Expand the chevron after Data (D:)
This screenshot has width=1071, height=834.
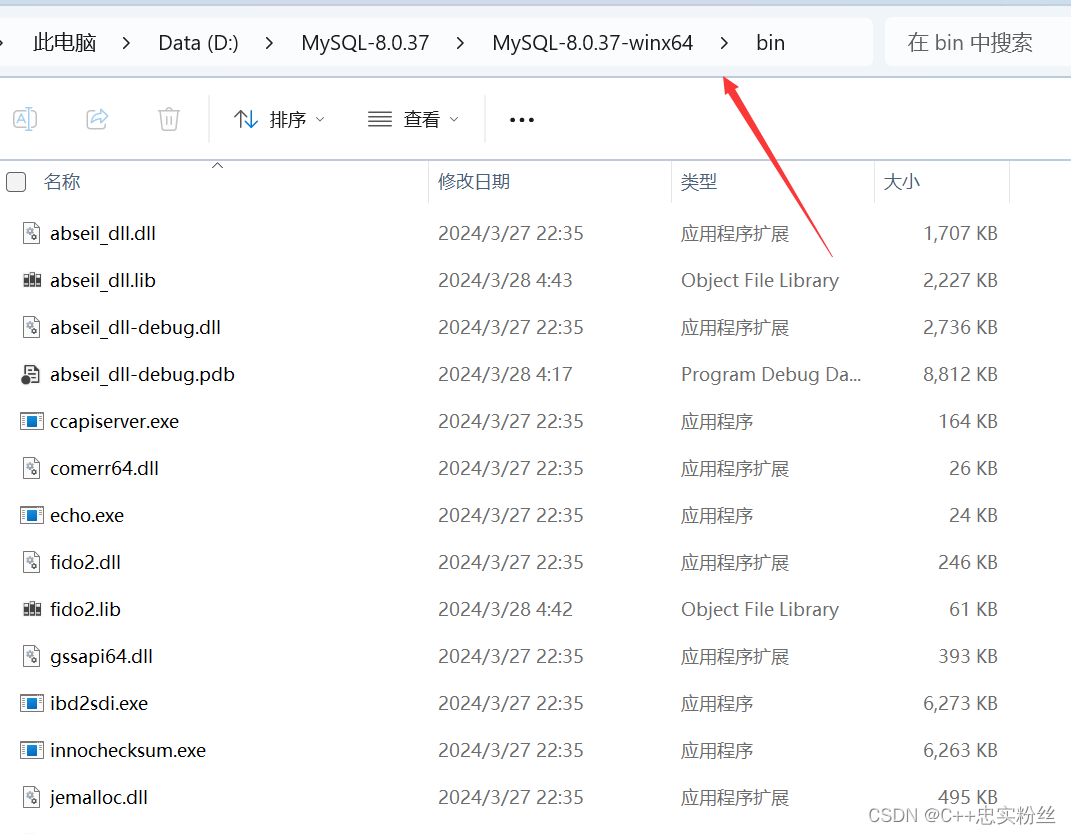coord(269,43)
